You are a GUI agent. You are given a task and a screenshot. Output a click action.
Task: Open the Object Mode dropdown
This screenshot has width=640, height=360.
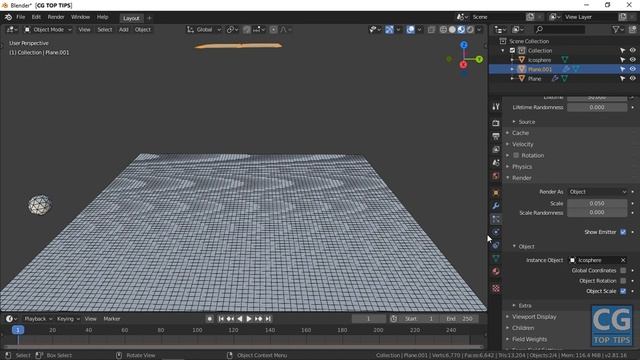[x=48, y=29]
